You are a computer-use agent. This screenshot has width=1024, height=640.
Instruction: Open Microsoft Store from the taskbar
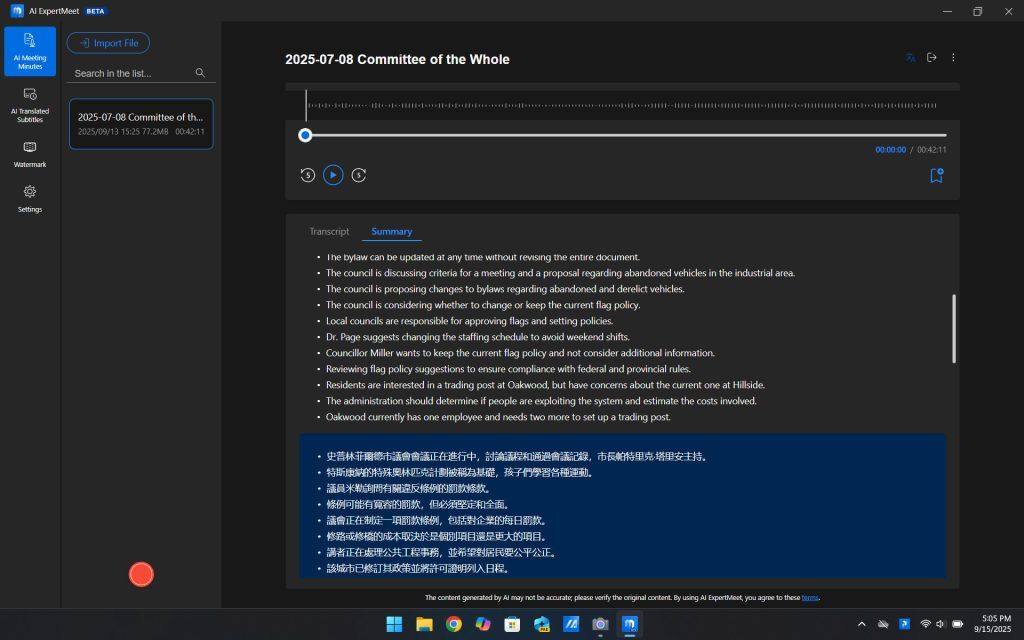click(x=512, y=624)
